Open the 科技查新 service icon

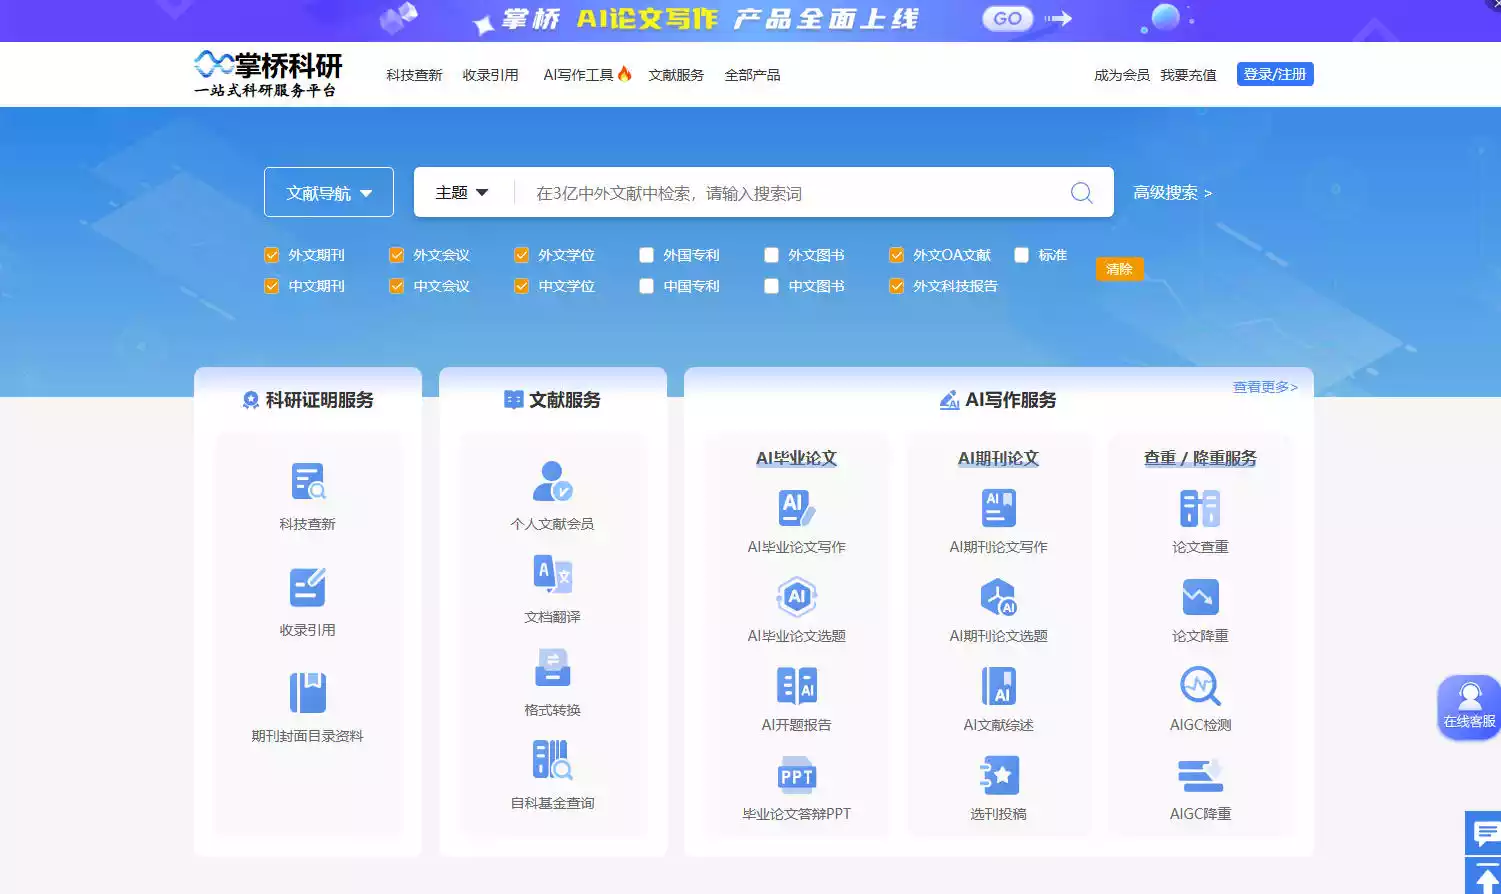[x=308, y=482]
